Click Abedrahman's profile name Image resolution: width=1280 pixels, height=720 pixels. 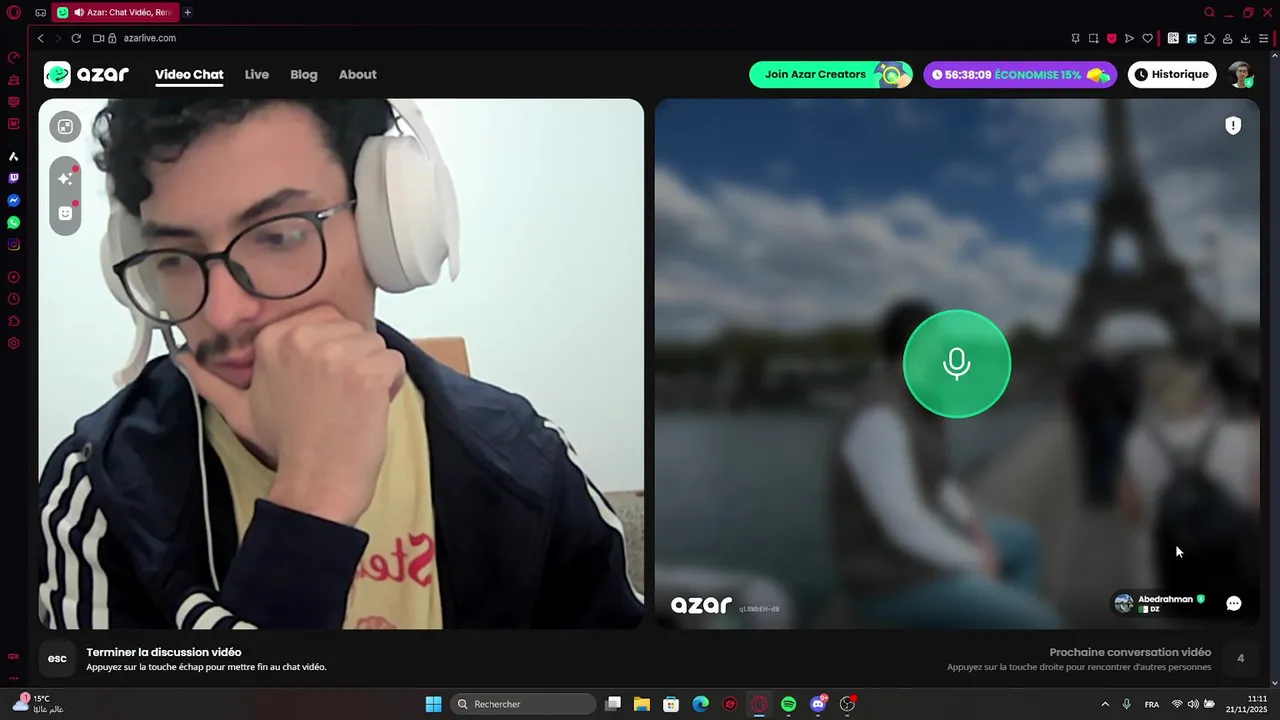[x=1165, y=599]
